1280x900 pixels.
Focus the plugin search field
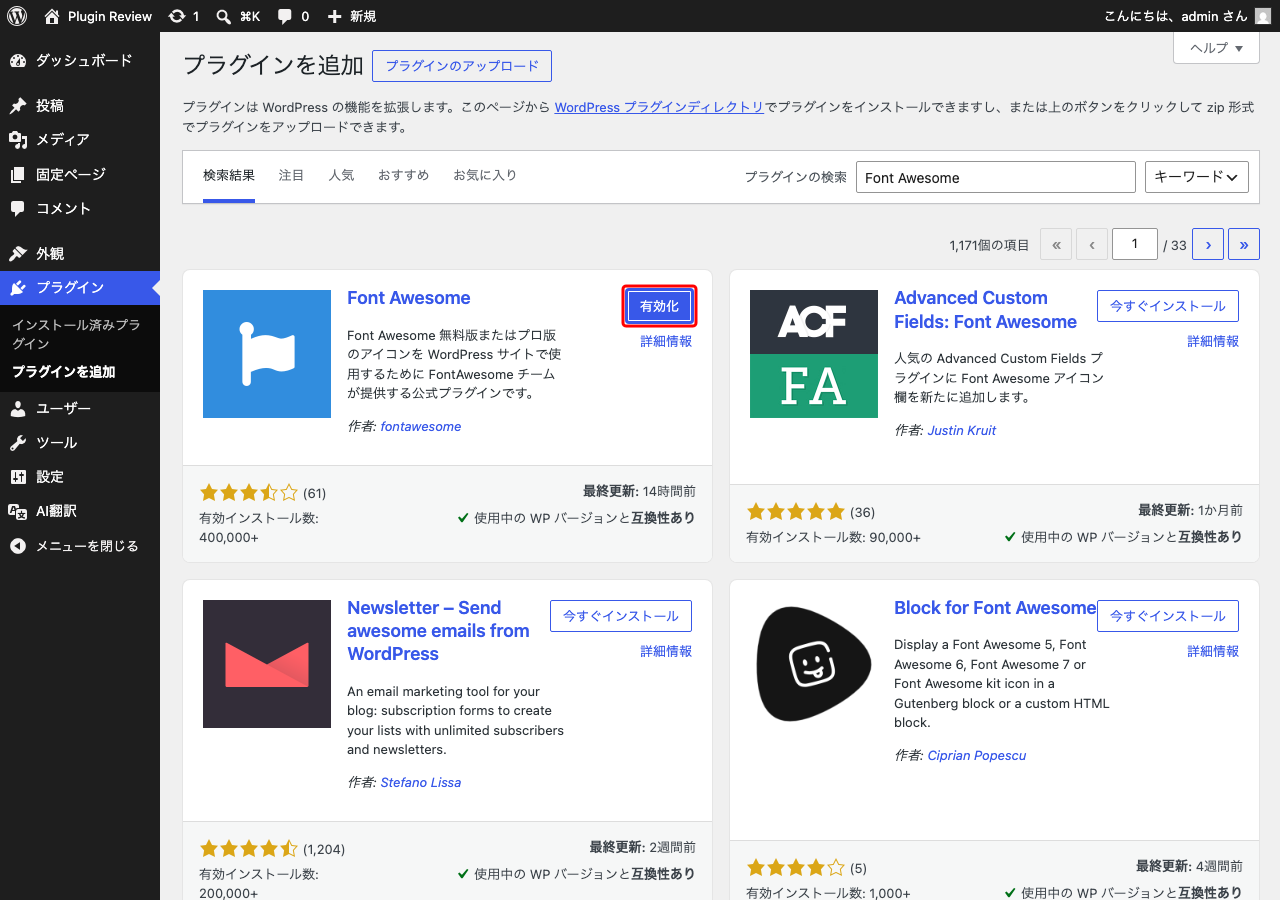point(996,177)
